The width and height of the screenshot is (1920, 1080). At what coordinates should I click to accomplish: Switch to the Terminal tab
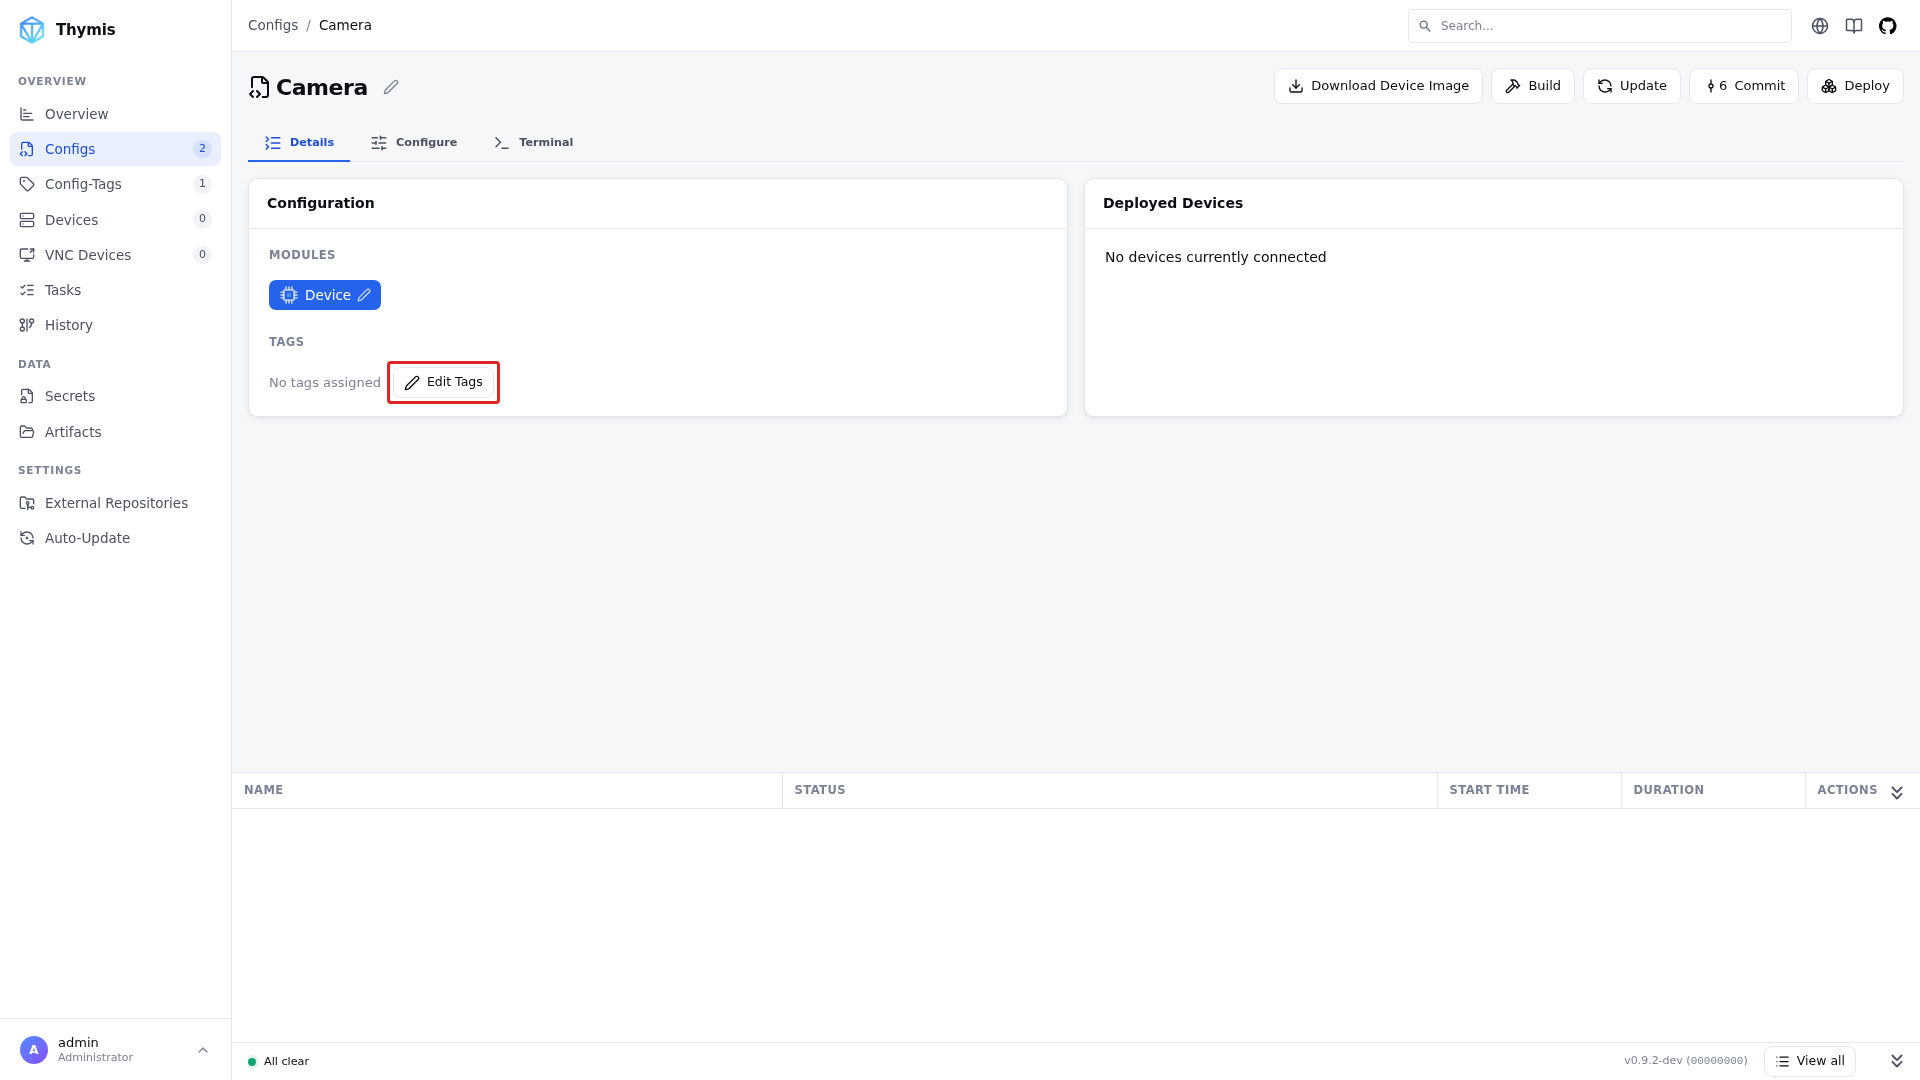click(x=533, y=142)
